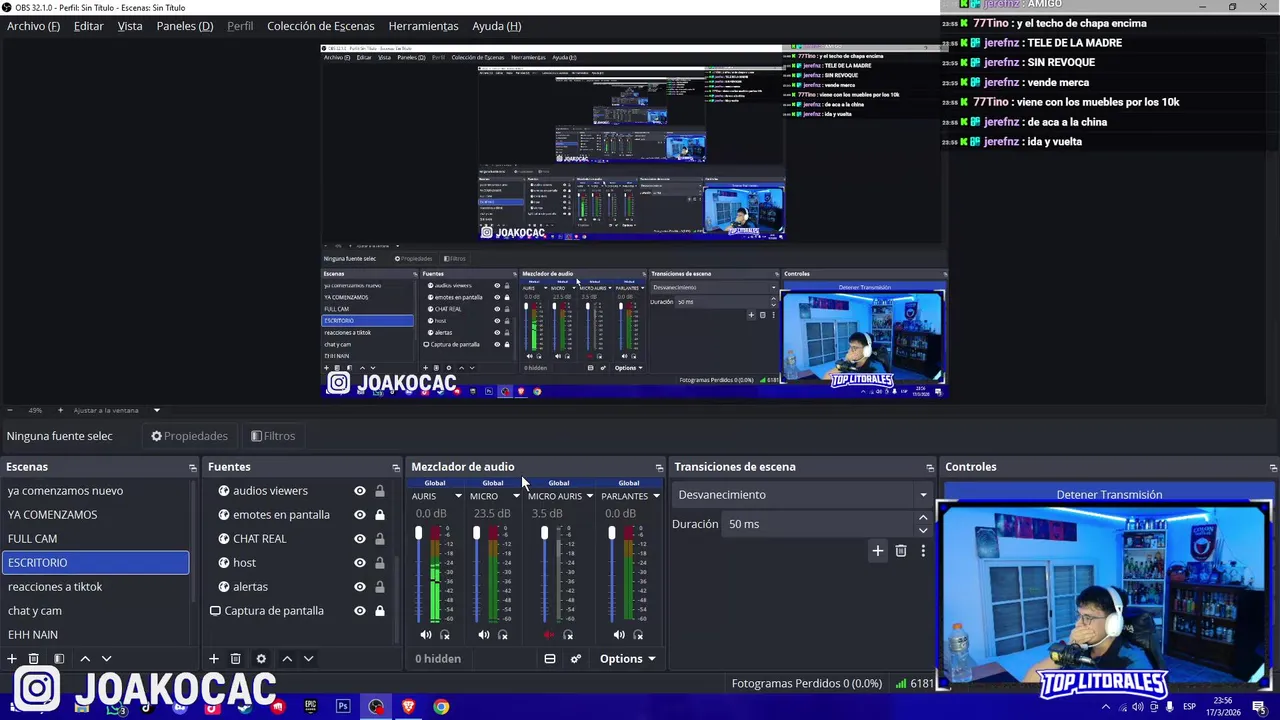Mute the PARLANTES audio channel

pyautogui.click(x=619, y=635)
